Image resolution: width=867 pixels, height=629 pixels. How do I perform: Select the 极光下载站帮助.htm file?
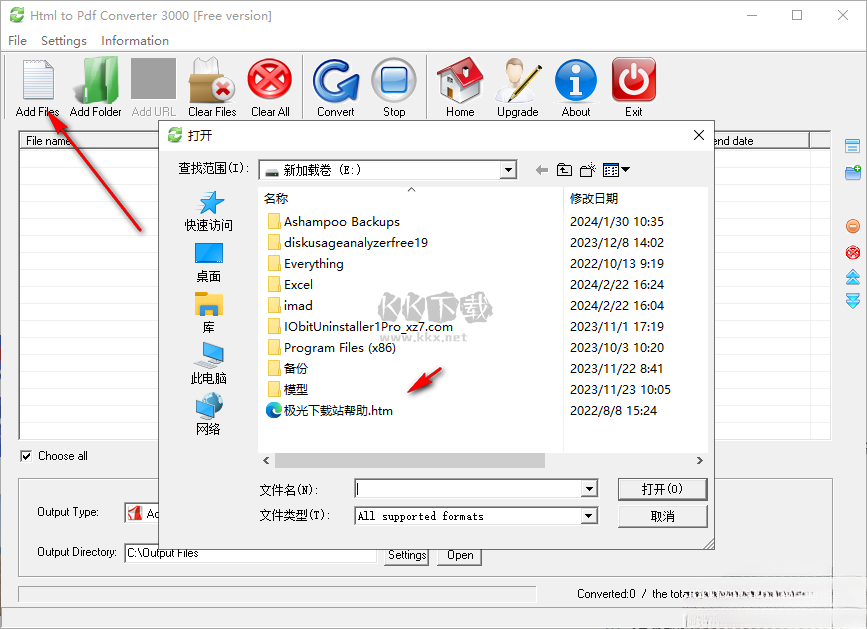tap(338, 410)
